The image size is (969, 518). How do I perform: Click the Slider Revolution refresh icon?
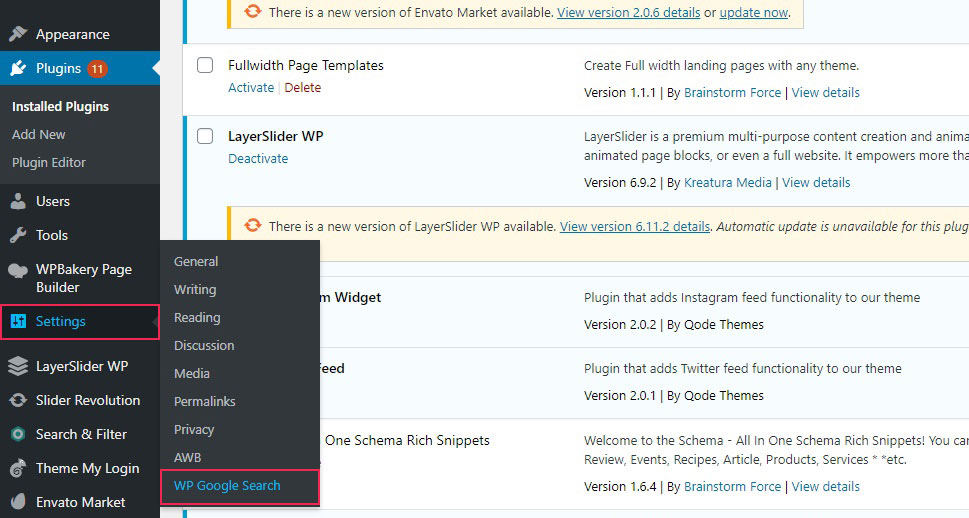point(18,400)
